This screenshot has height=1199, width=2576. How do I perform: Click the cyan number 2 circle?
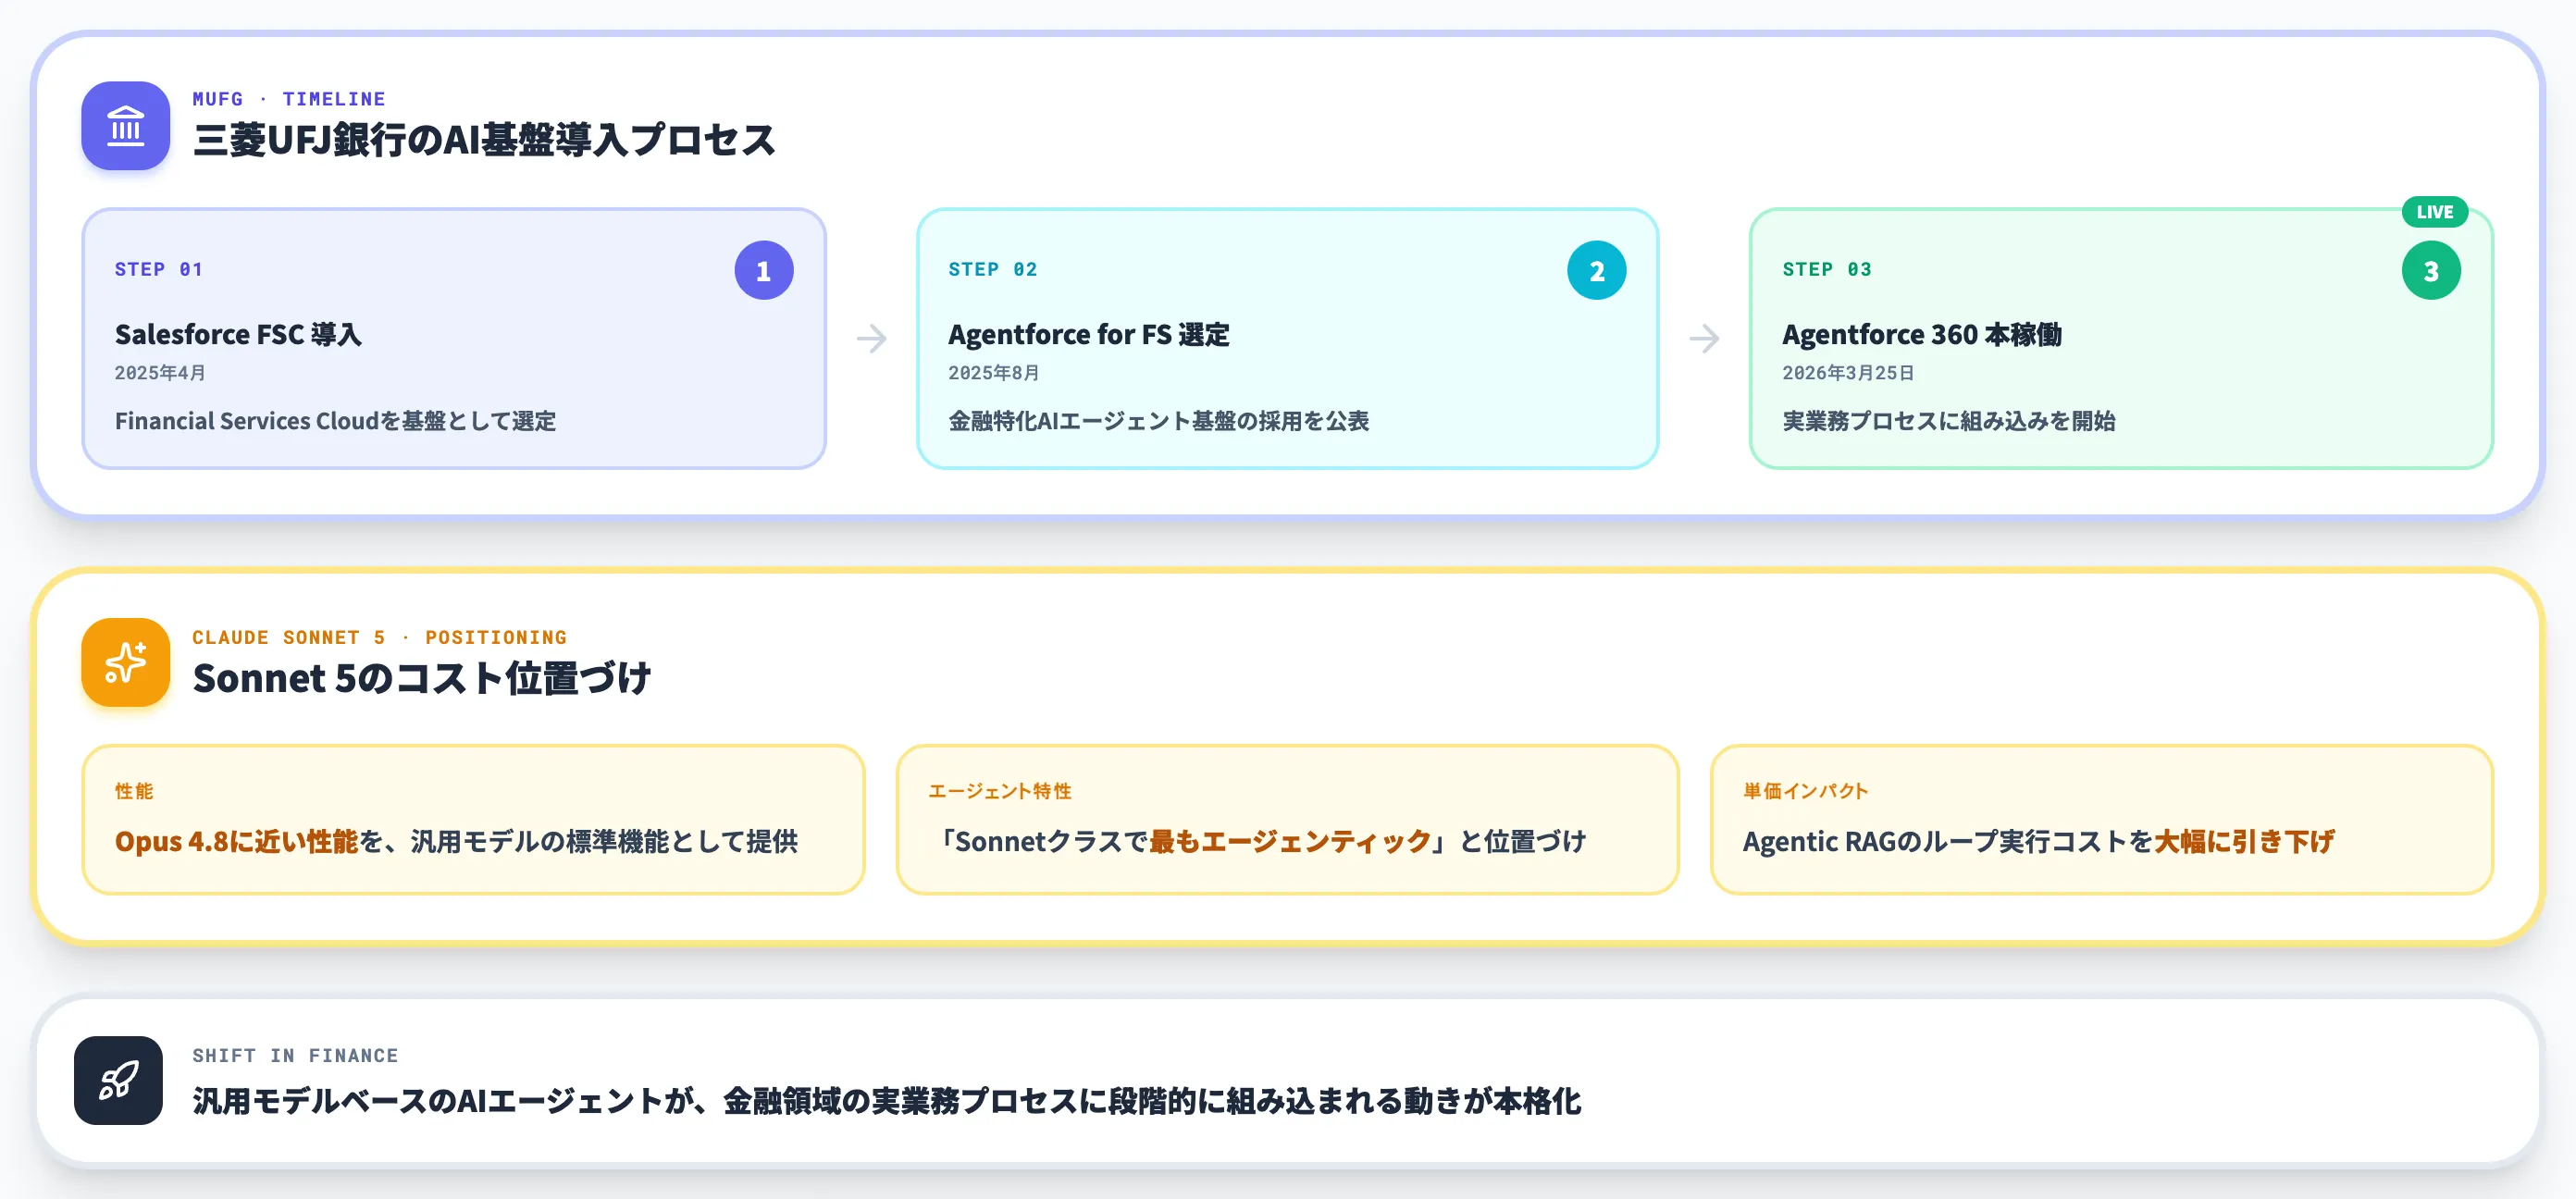click(1596, 270)
